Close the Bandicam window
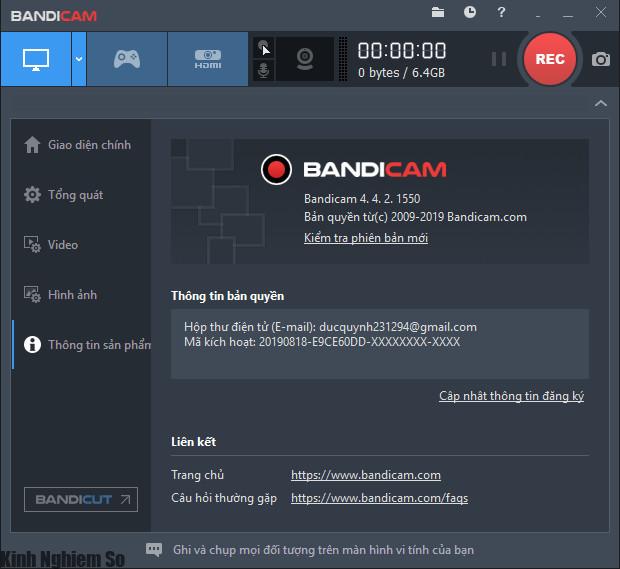 (x=601, y=12)
